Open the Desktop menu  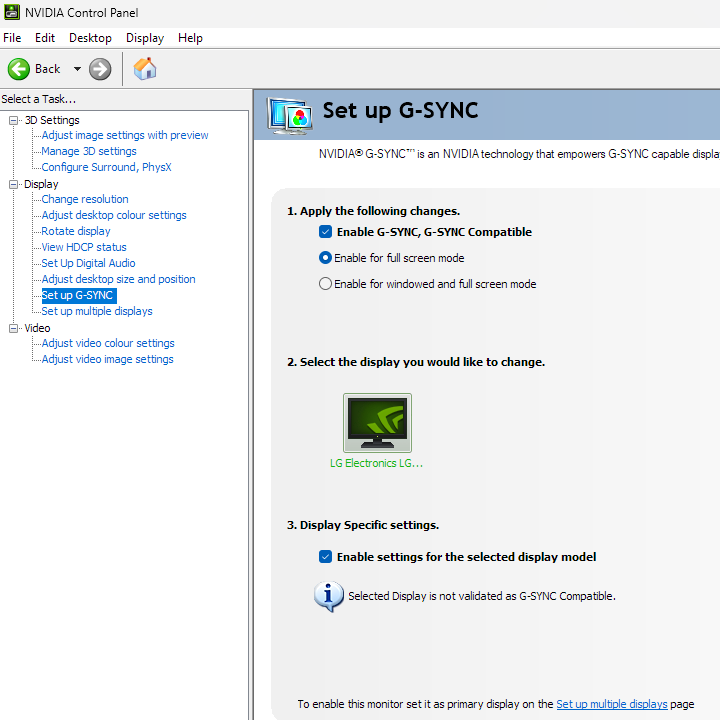(90, 38)
